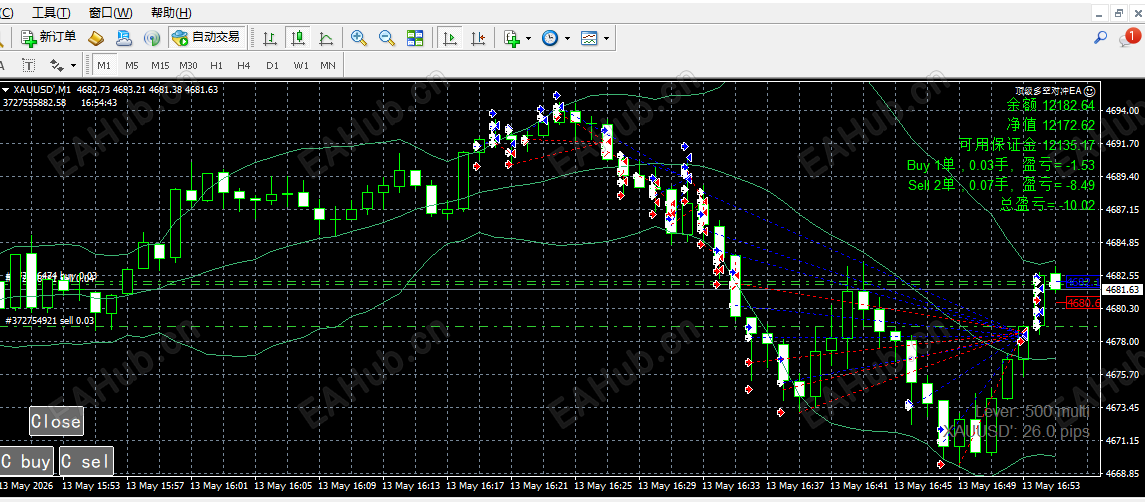Open the 帮助(H) menu

171,12
